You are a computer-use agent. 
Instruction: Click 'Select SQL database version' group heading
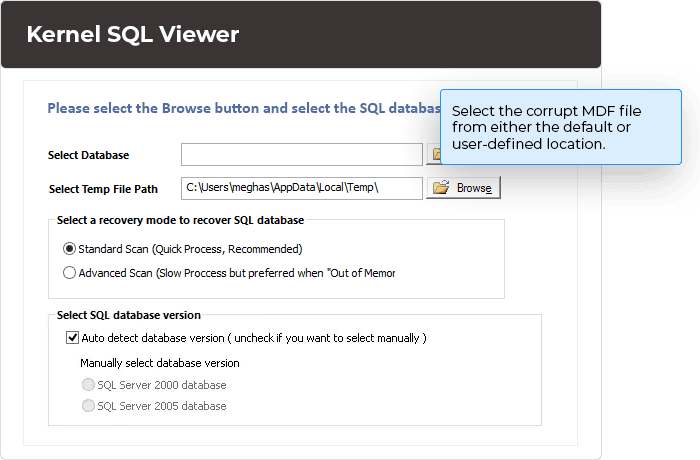click(129, 315)
